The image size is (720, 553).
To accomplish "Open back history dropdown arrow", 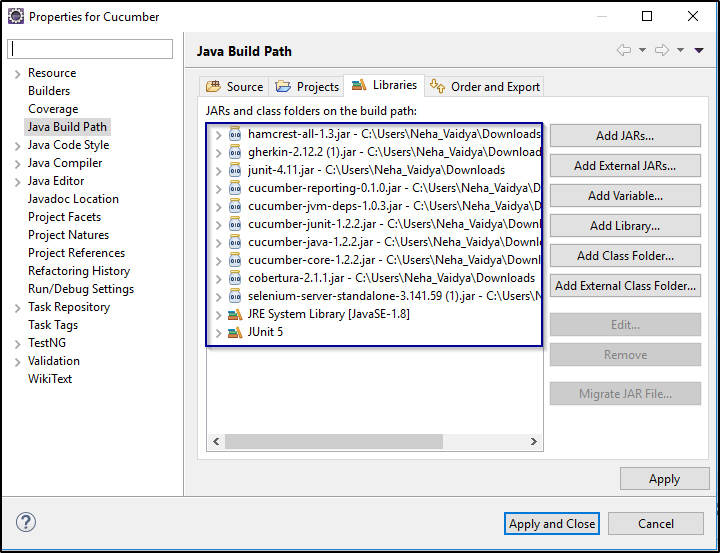I will click(x=642, y=50).
